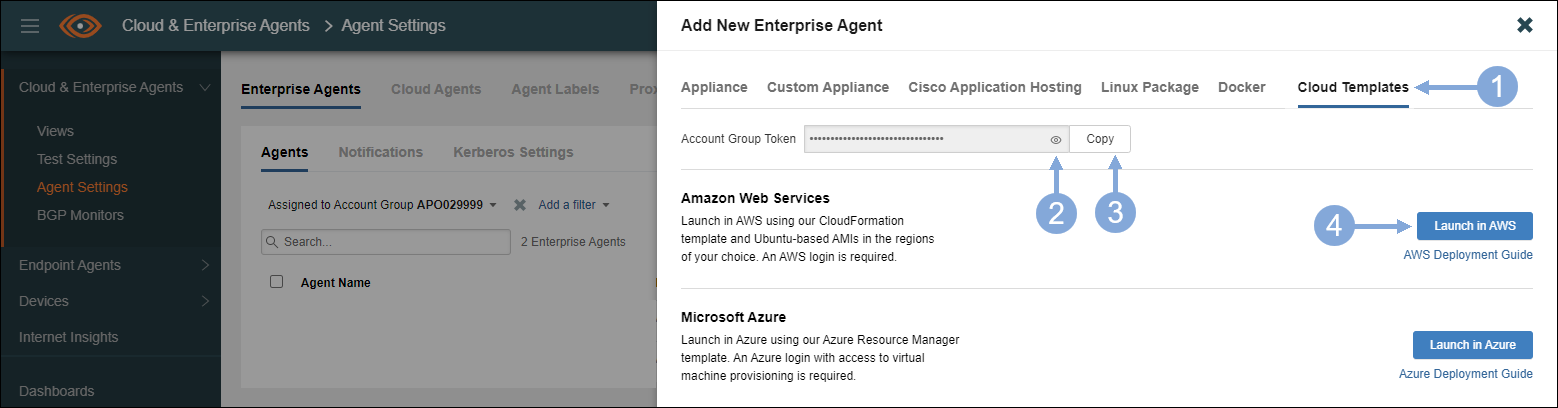Open the Azure Deployment Guide link

1466,374
